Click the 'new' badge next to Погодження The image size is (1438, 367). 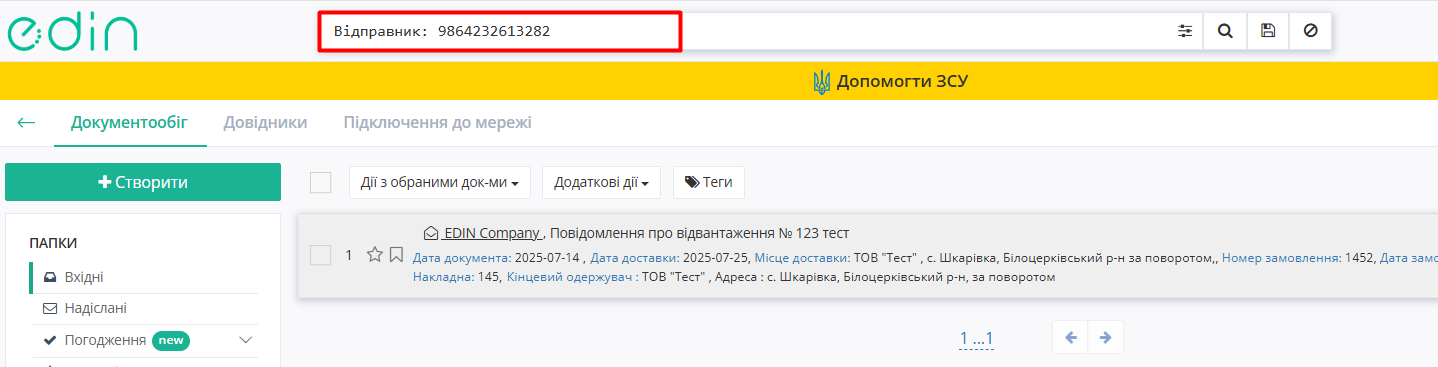tap(171, 340)
